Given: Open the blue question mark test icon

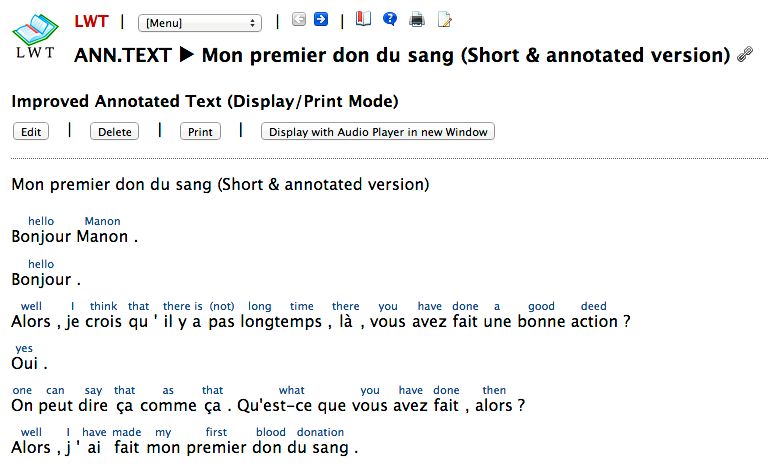Looking at the screenshot, I should 390,19.
